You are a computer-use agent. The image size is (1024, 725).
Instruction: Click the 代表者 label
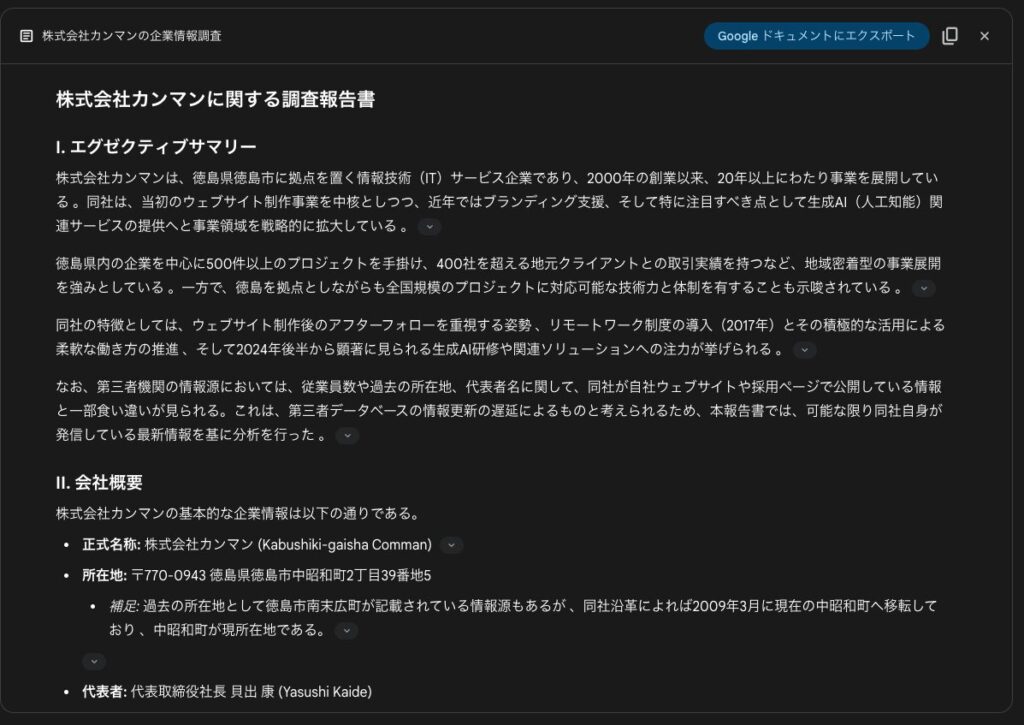pyautogui.click(x=104, y=692)
